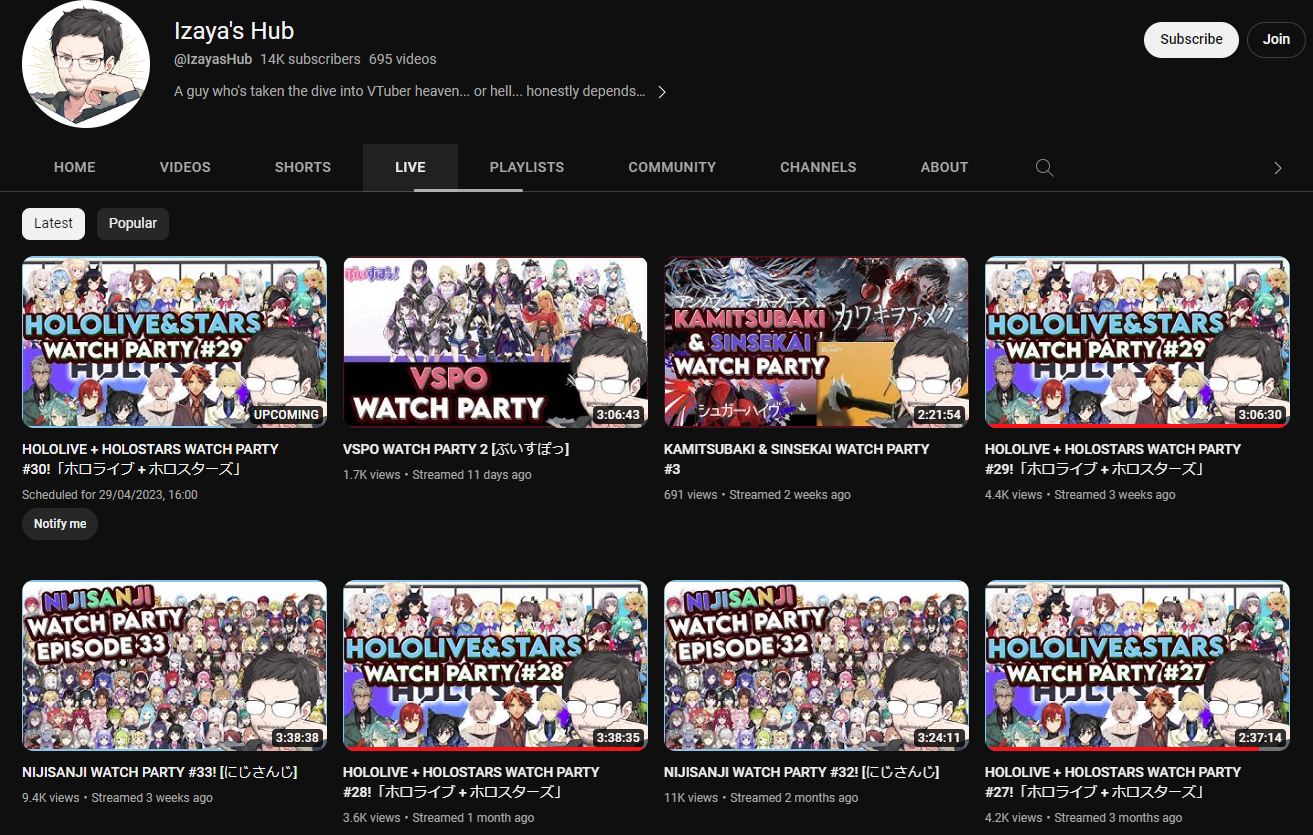This screenshot has width=1313, height=835.
Task: Play the Hololive&Stars Watch Party #27 thumbnail
Action: [1137, 666]
